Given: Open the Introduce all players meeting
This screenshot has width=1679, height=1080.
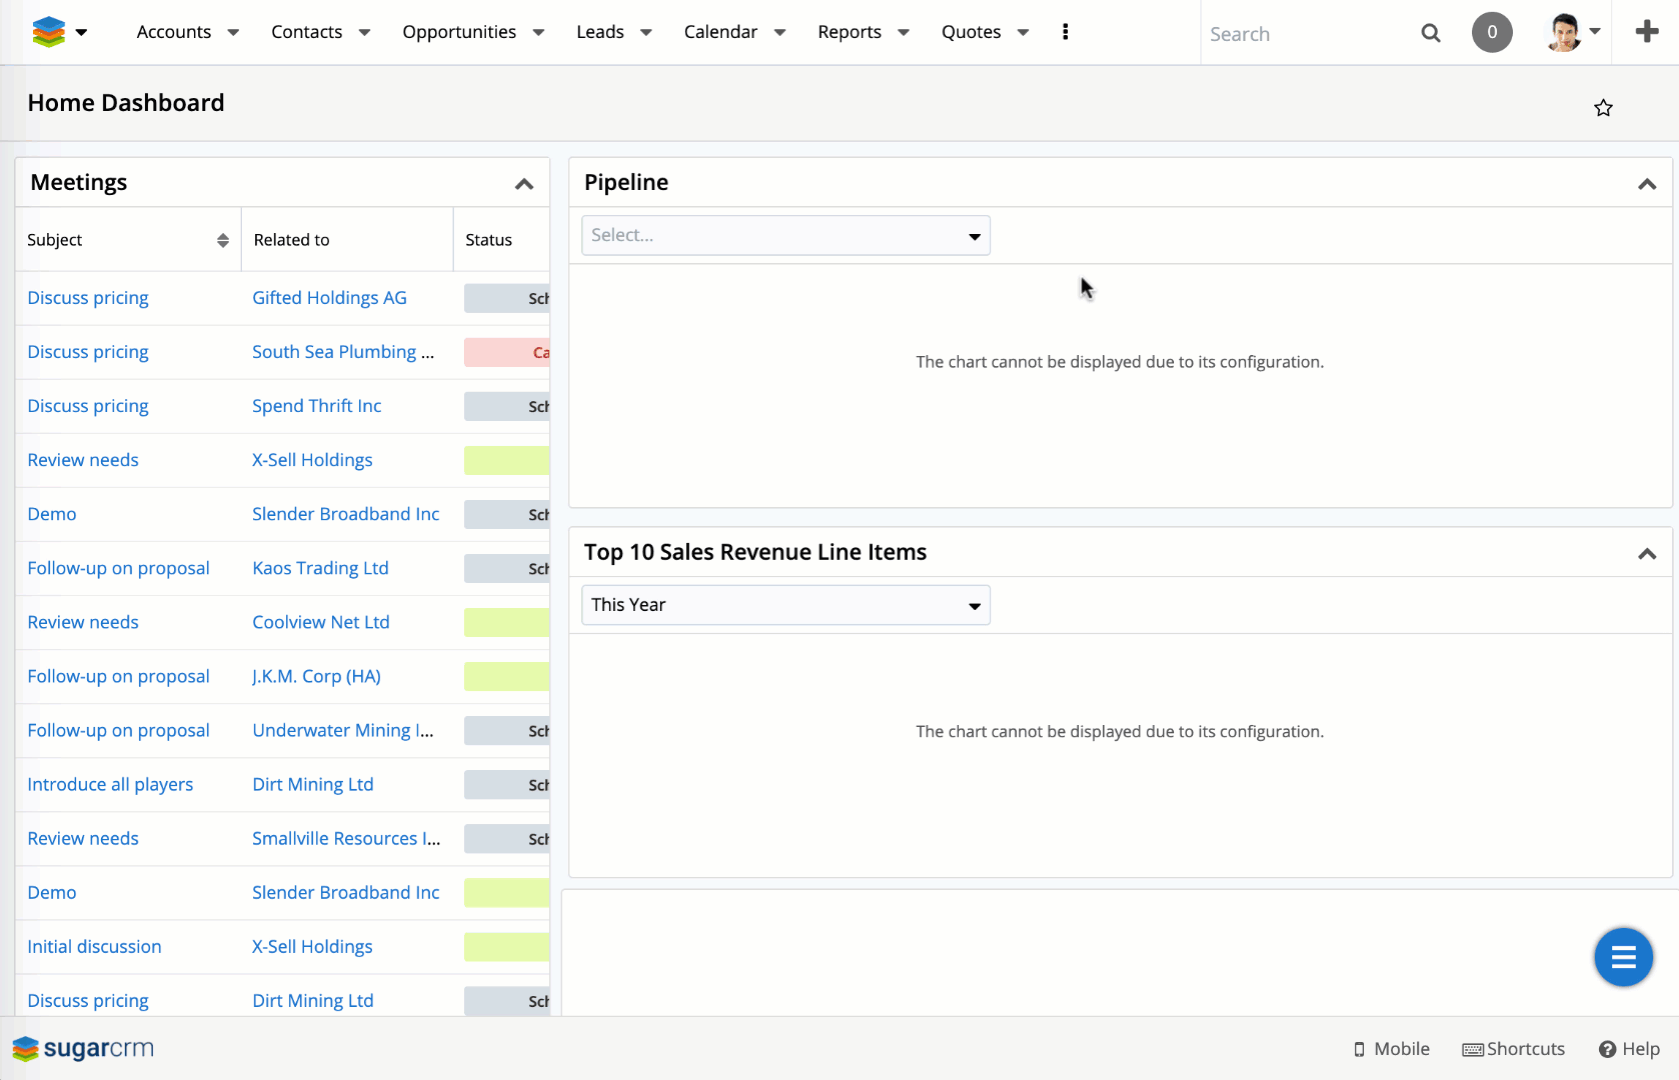Looking at the screenshot, I should (110, 785).
